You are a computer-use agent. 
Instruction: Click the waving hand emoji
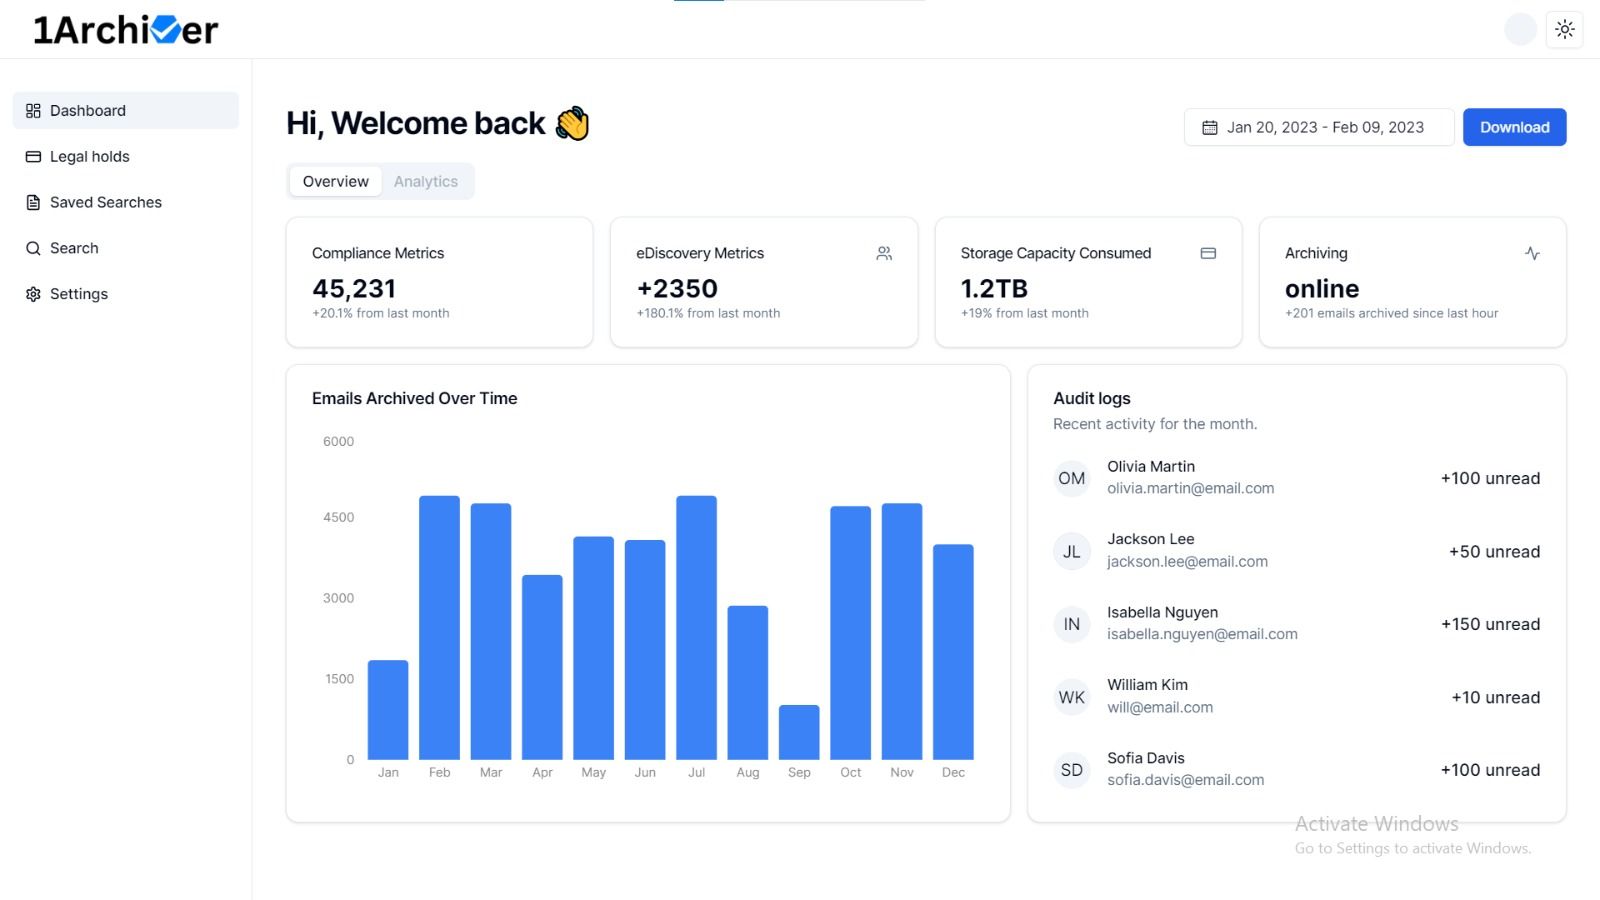pyautogui.click(x=573, y=124)
